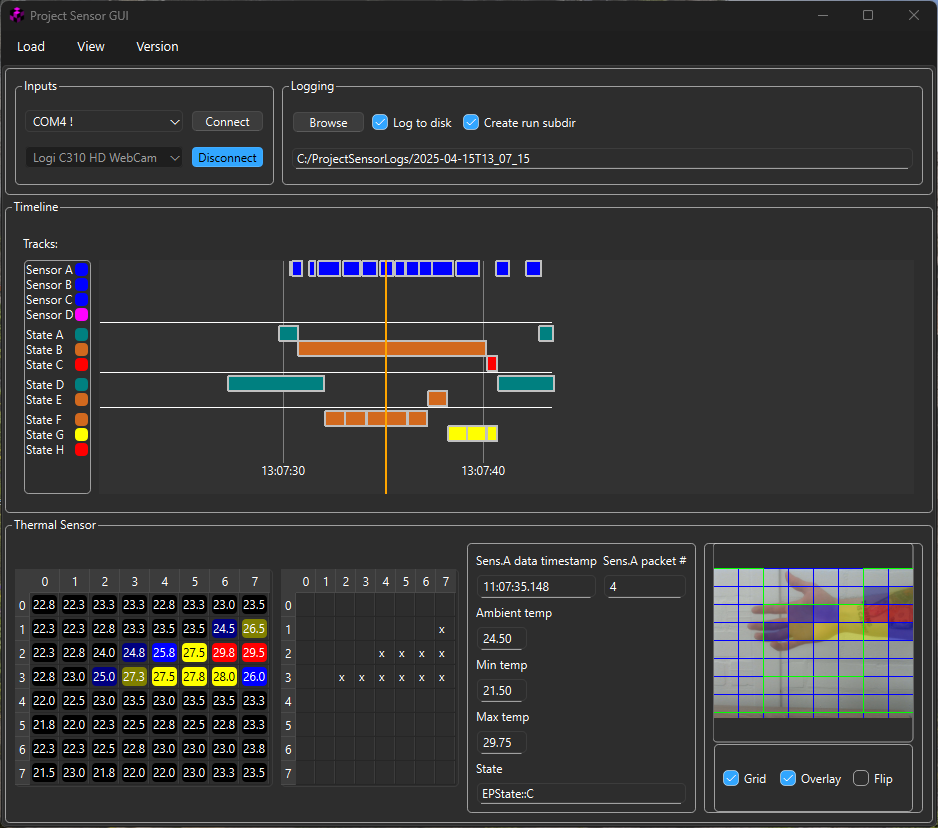Click the State B orange legend marker
This screenshot has height=828, width=938.
(81, 349)
